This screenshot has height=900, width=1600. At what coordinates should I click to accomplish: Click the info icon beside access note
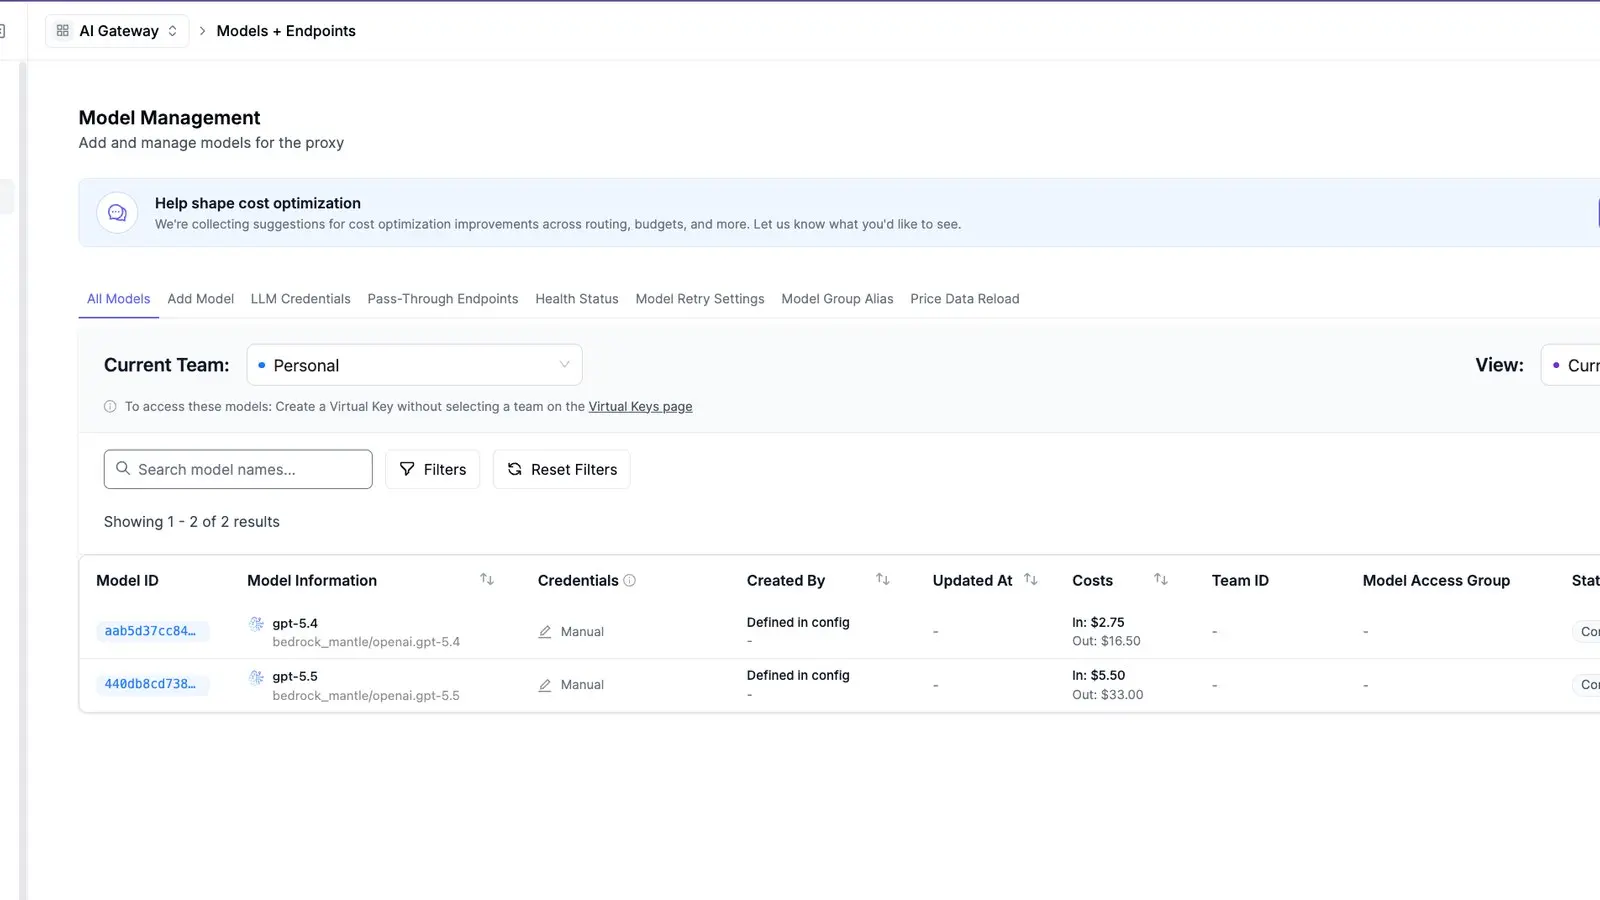tap(110, 407)
